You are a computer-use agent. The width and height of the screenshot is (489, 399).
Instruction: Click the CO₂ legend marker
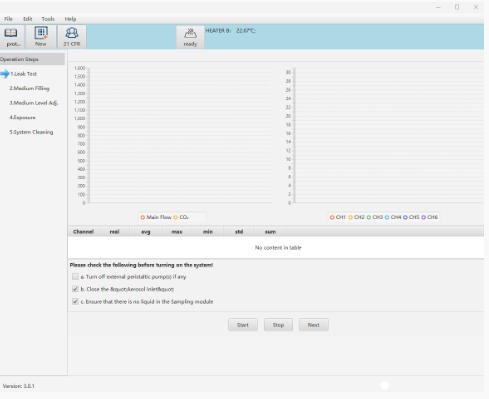coord(175,217)
